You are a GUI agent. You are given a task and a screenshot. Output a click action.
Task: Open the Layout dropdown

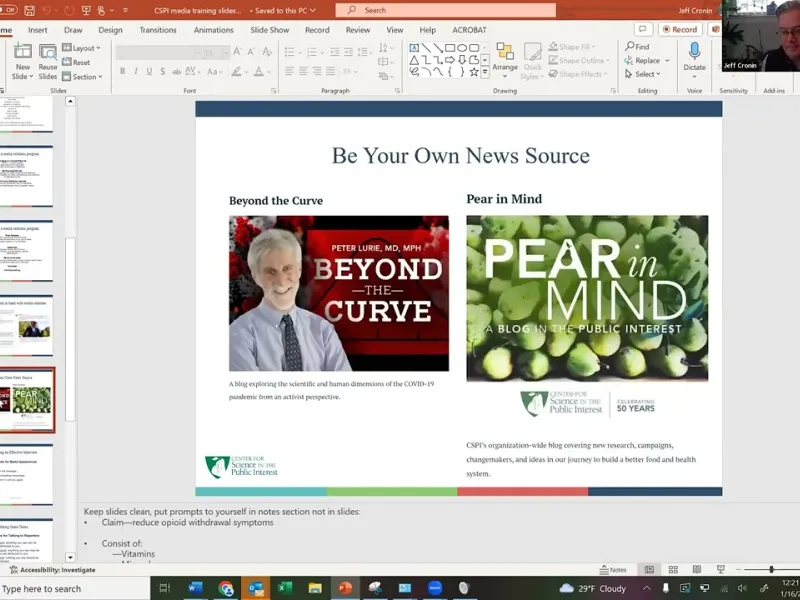[81, 48]
